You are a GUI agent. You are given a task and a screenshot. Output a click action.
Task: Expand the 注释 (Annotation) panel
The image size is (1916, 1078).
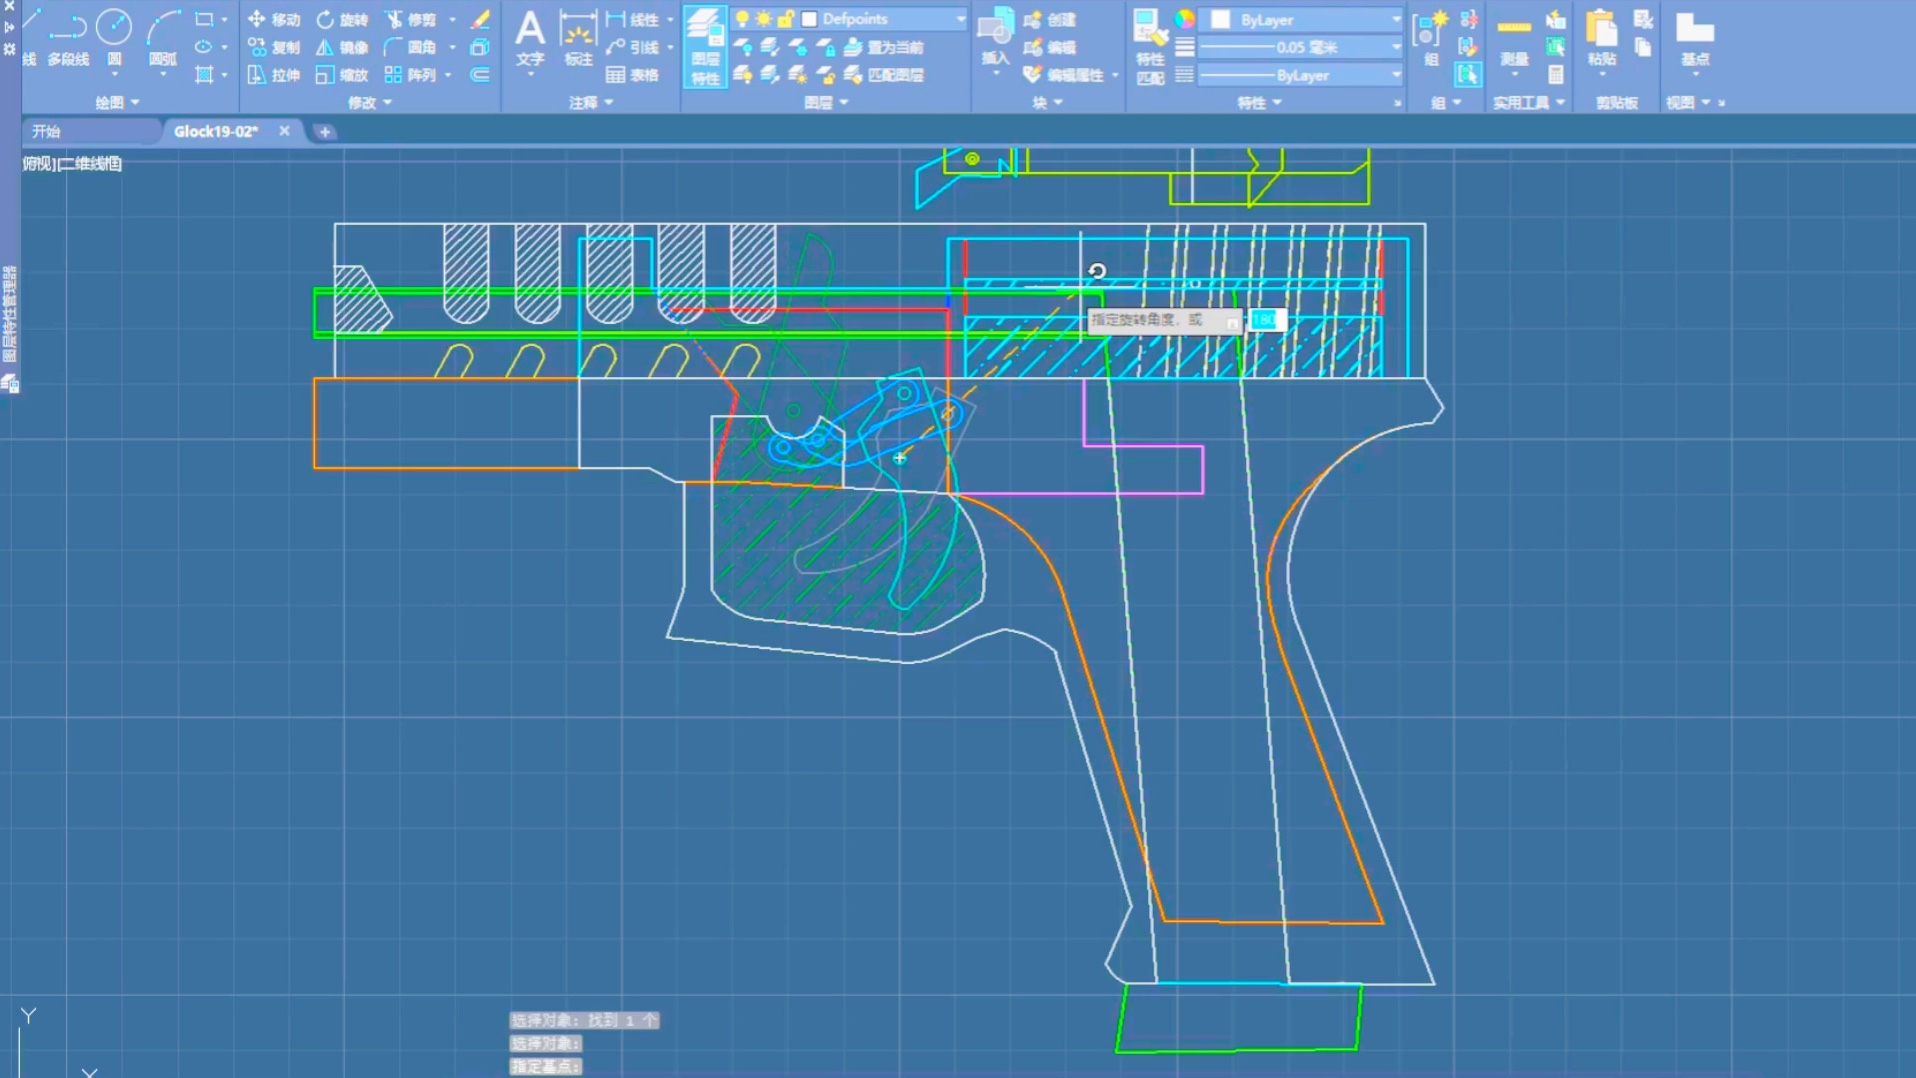click(x=590, y=102)
